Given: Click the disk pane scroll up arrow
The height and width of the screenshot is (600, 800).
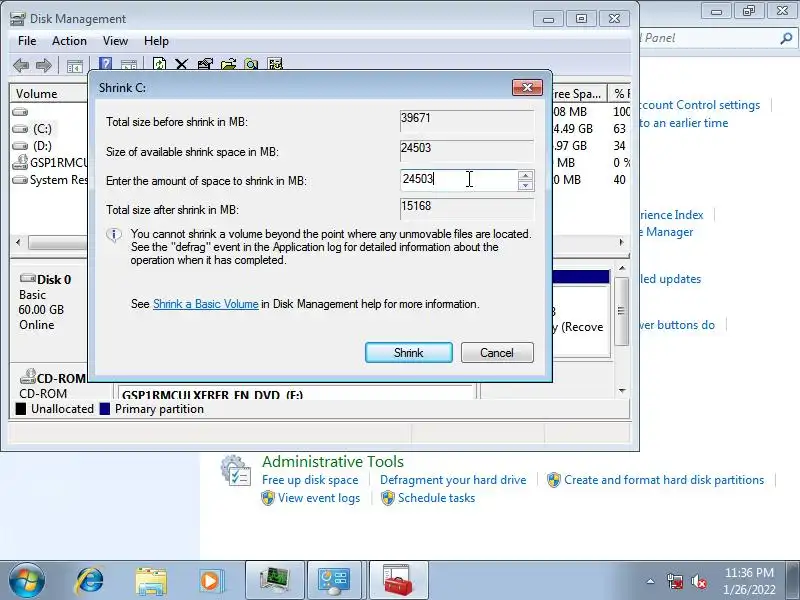Looking at the screenshot, I should [622, 268].
